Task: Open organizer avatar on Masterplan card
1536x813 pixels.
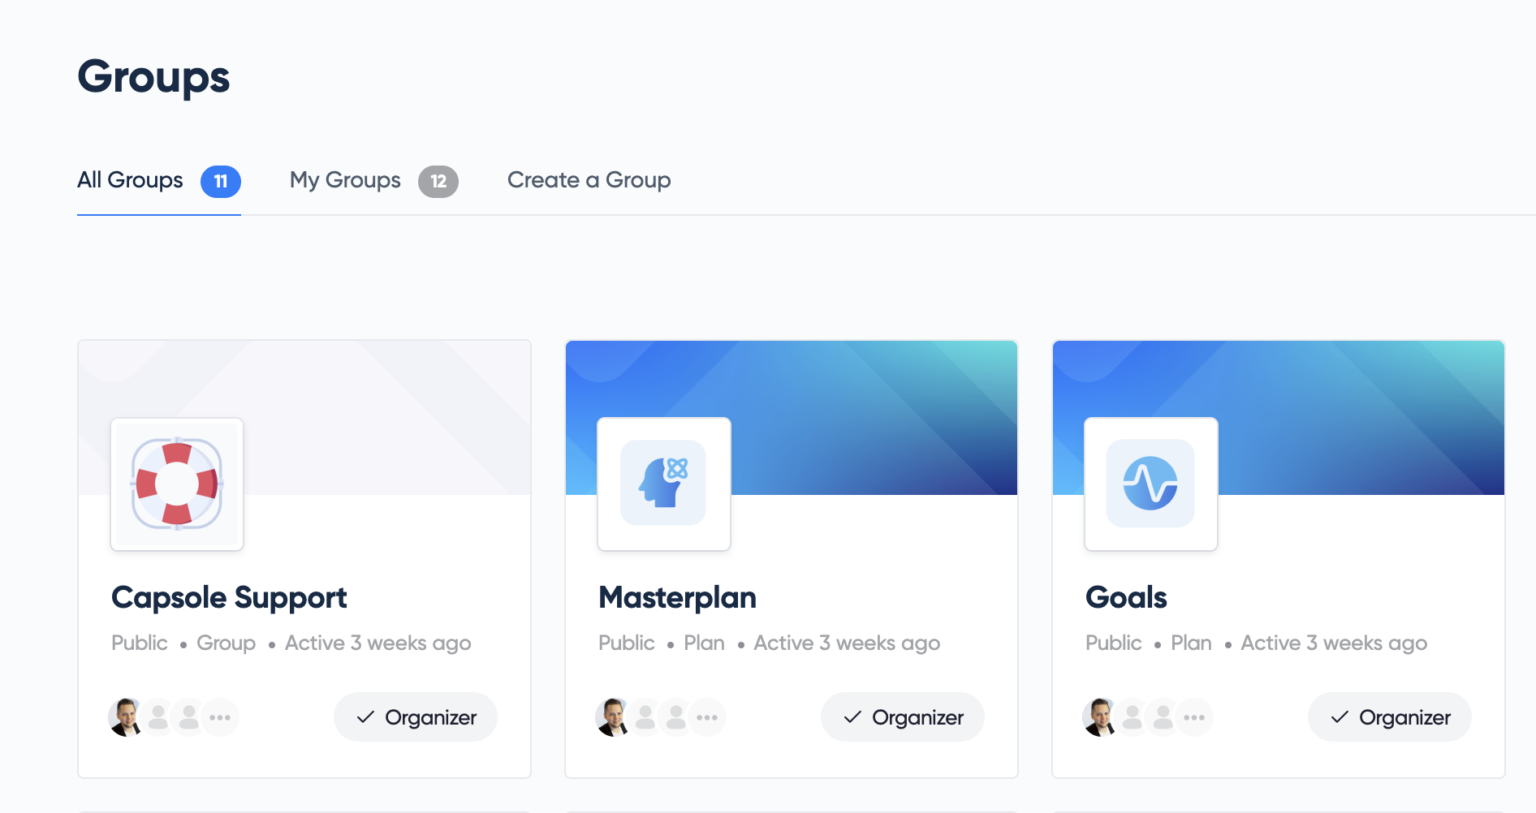Action: coord(612,717)
